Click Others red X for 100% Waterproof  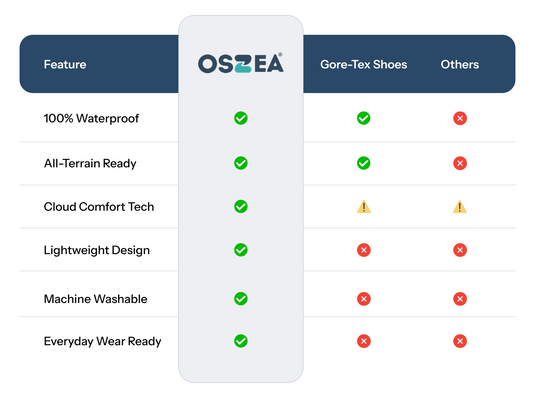click(x=460, y=118)
